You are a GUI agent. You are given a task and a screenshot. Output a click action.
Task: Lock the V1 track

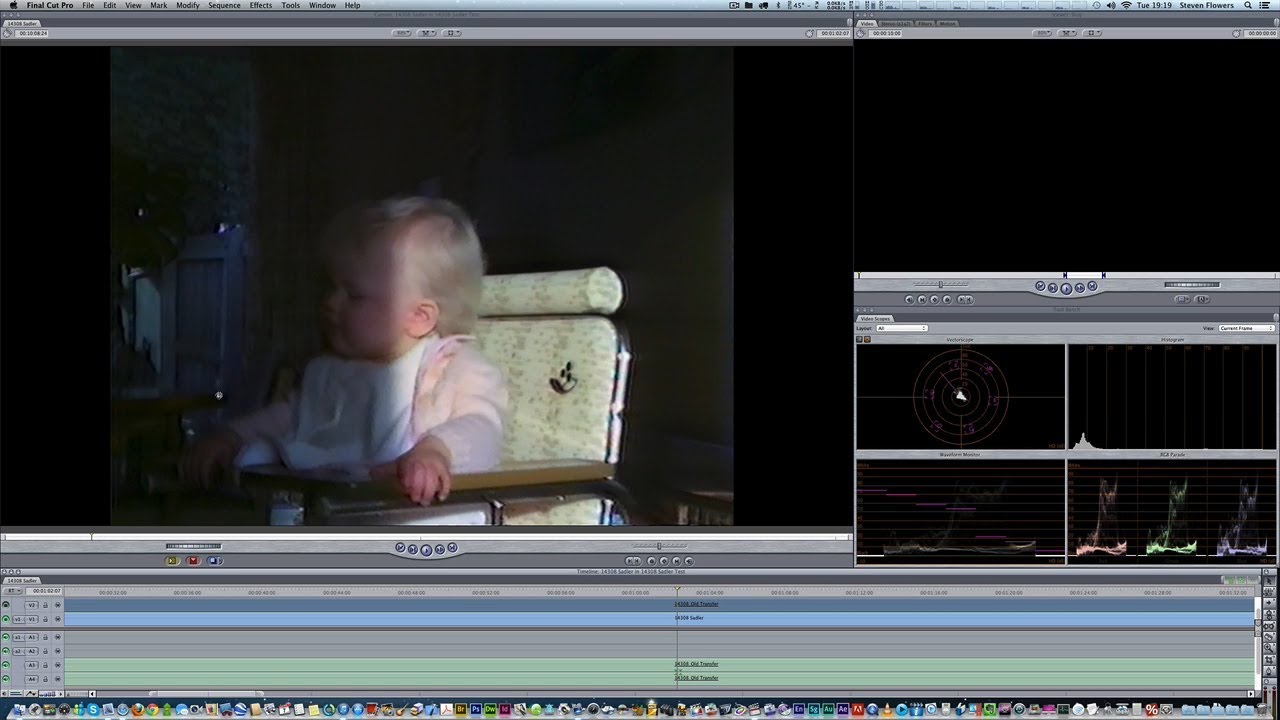pyautogui.click(x=45, y=619)
